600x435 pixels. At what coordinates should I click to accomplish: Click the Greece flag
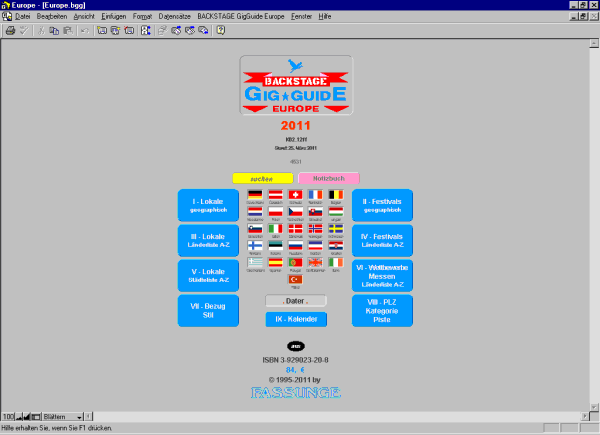click(255, 262)
